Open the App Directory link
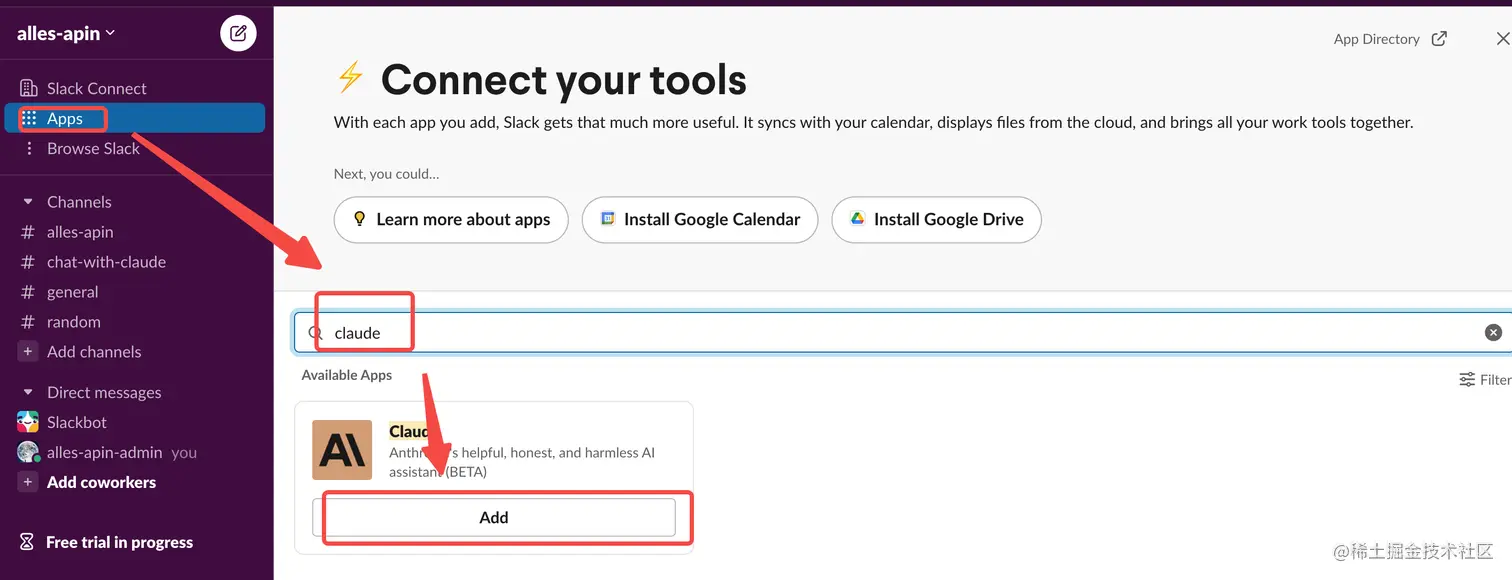Image resolution: width=1512 pixels, height=580 pixels. pyautogui.click(x=1377, y=39)
